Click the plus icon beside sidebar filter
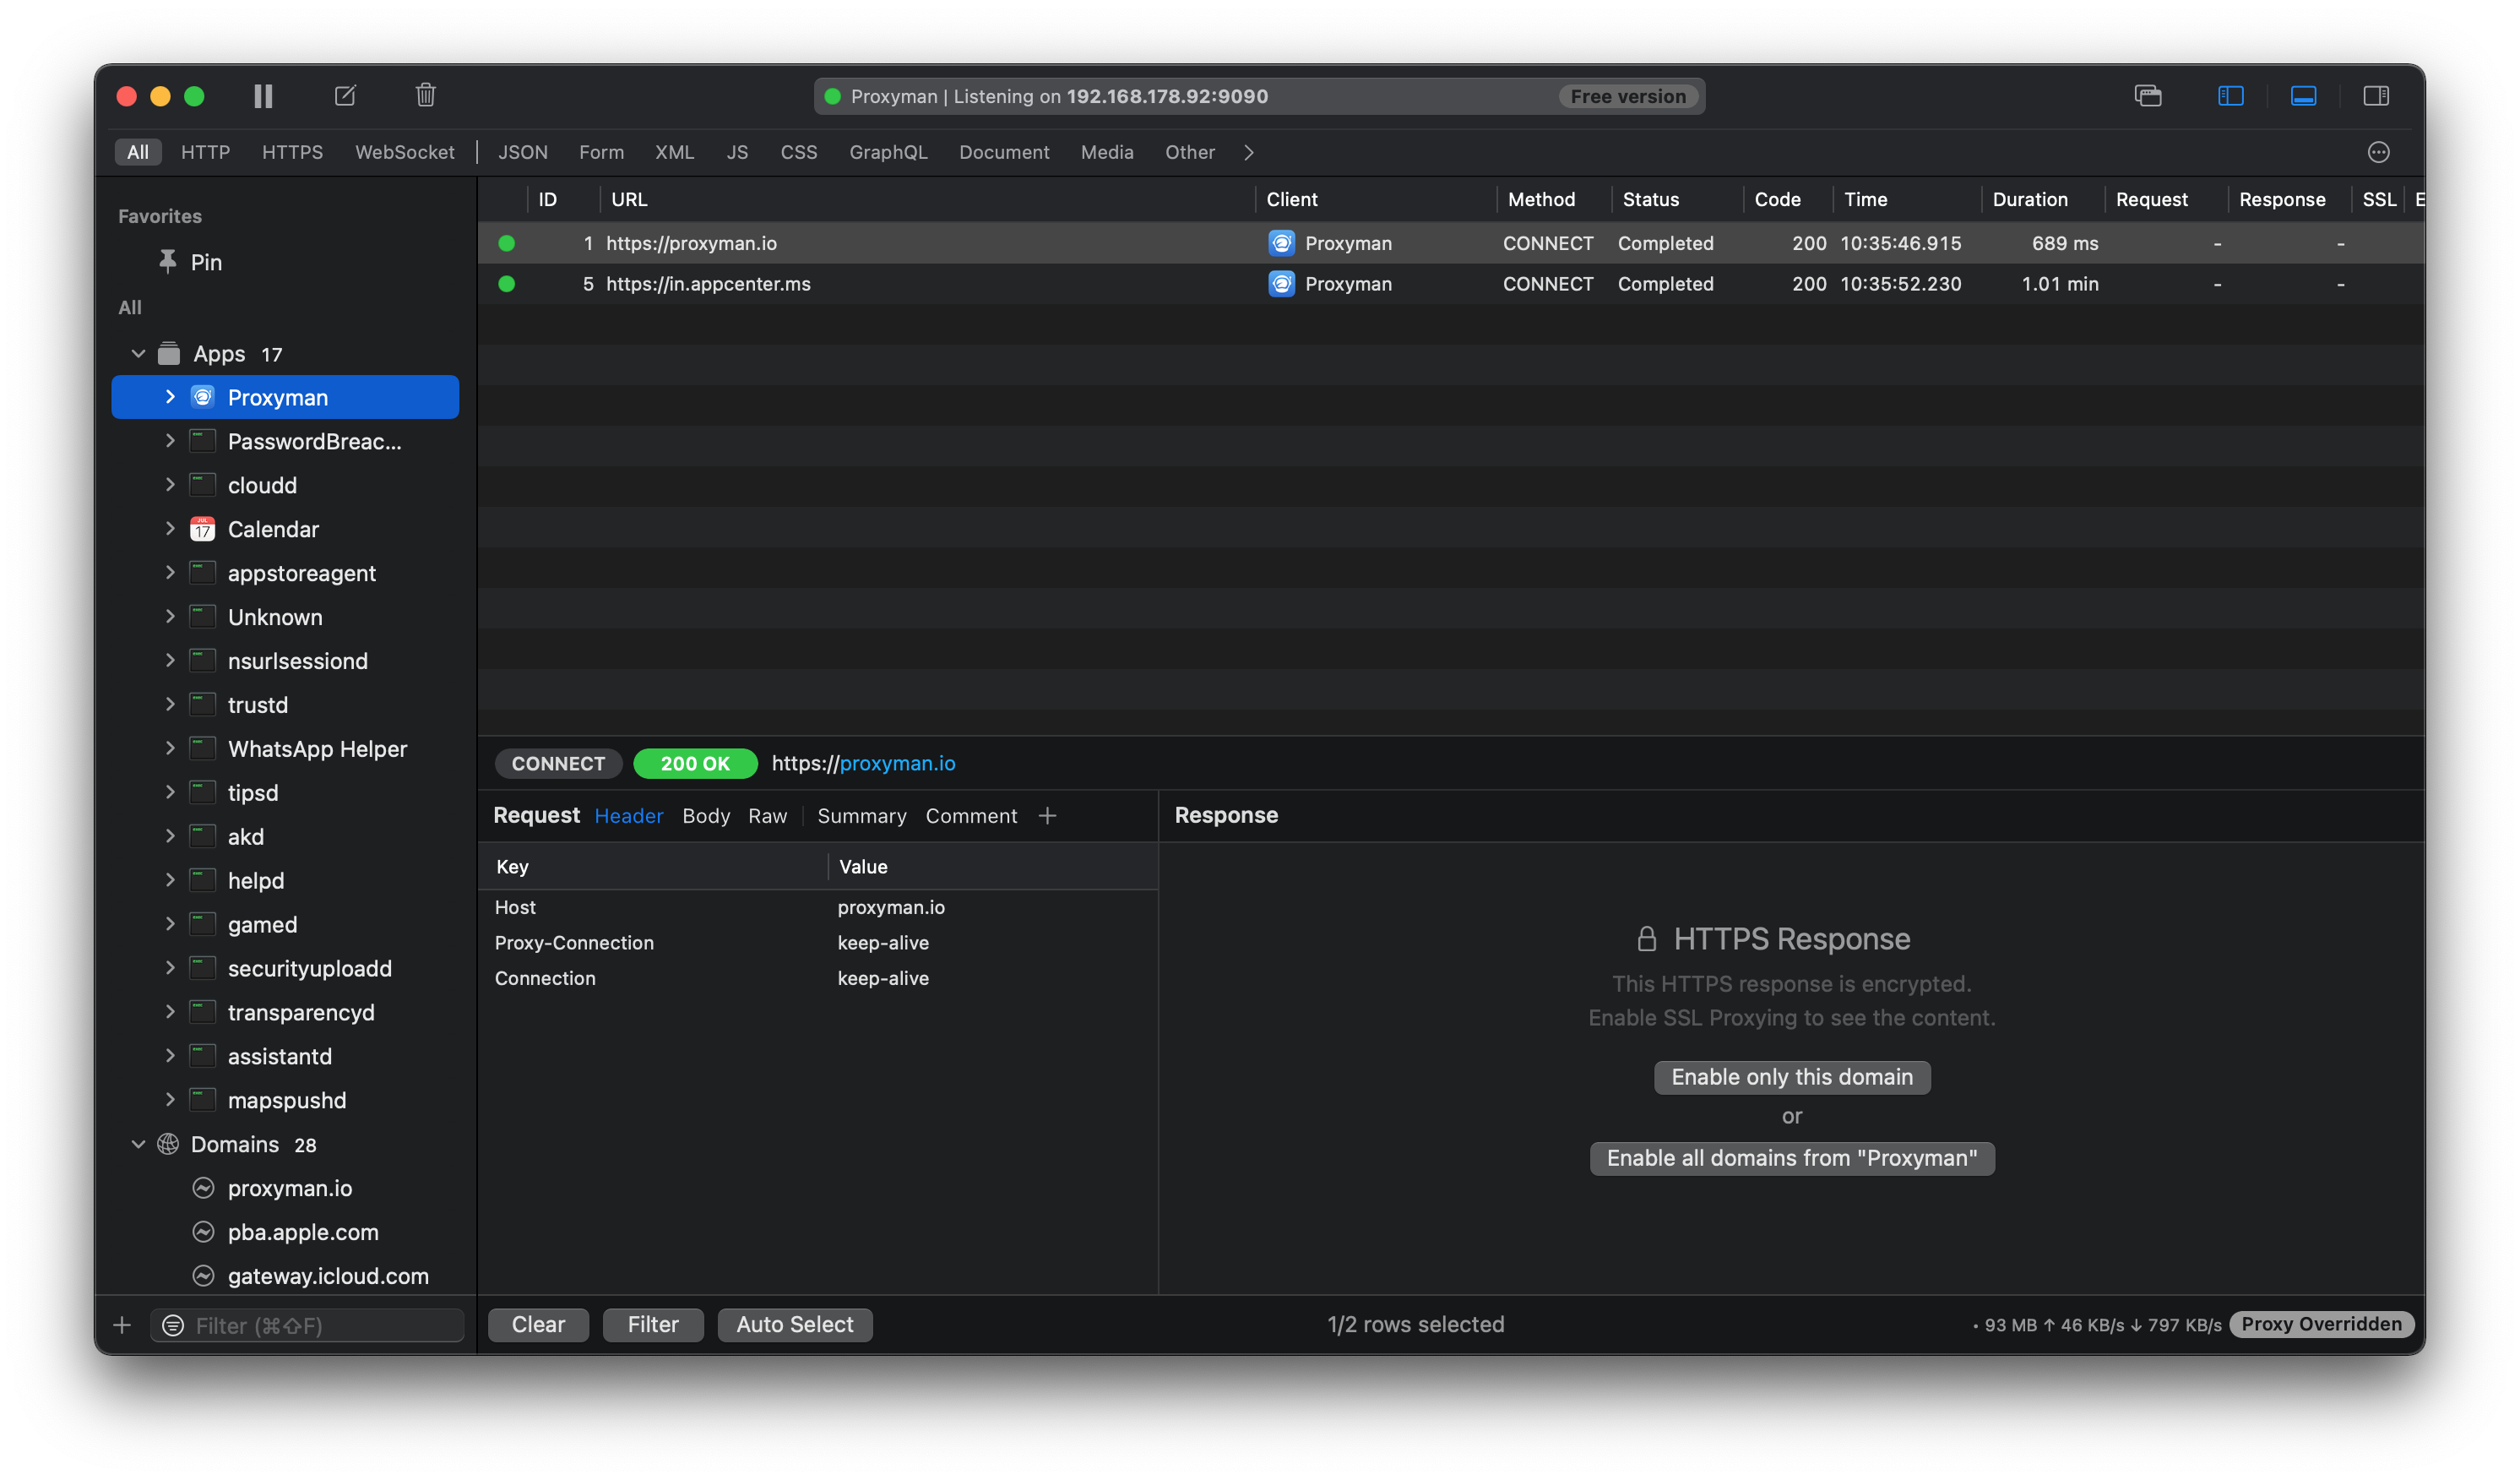Image resolution: width=2520 pixels, height=1480 pixels. click(122, 1325)
